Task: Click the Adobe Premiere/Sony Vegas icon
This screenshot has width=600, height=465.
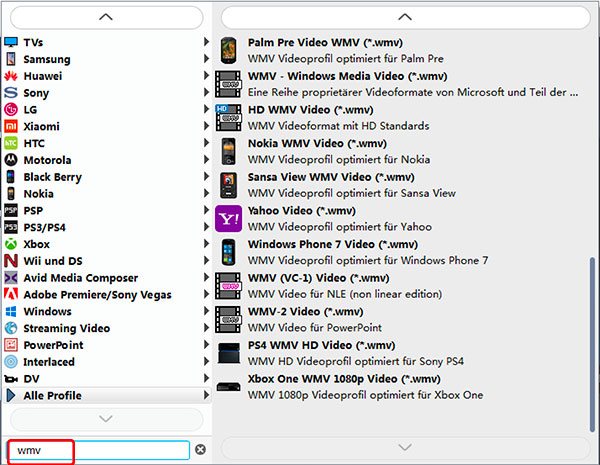Action: click(x=11, y=294)
